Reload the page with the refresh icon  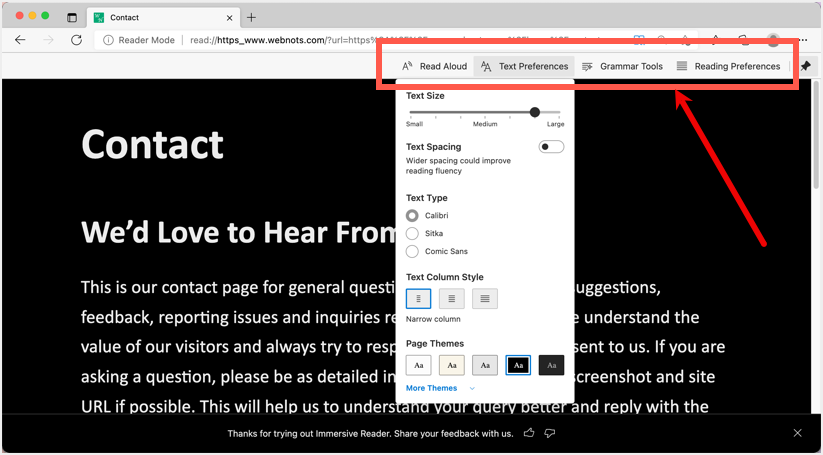click(76, 40)
